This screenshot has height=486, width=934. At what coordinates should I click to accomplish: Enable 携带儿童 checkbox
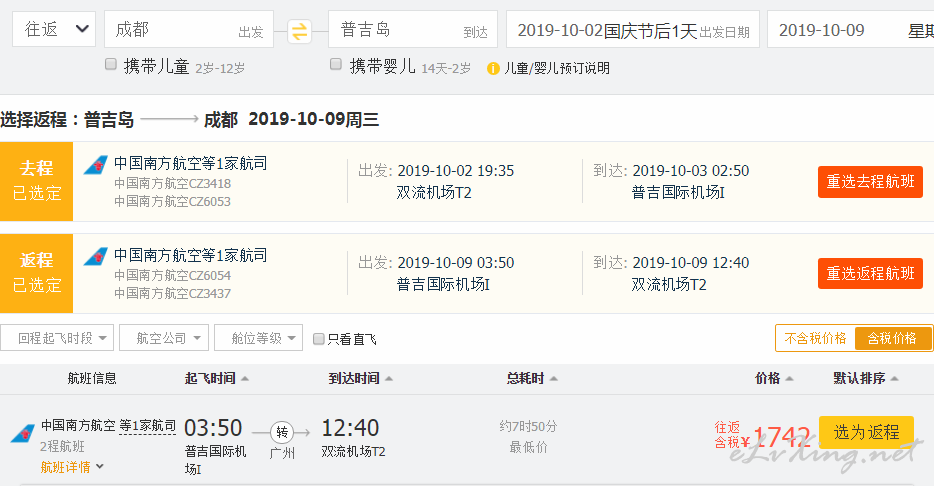click(111, 64)
